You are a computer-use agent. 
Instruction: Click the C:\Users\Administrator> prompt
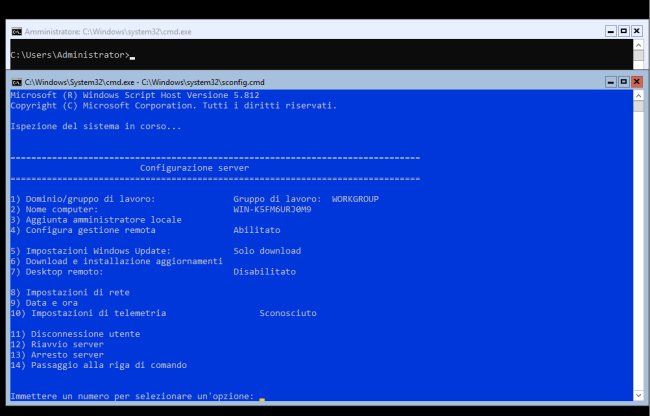70,55
